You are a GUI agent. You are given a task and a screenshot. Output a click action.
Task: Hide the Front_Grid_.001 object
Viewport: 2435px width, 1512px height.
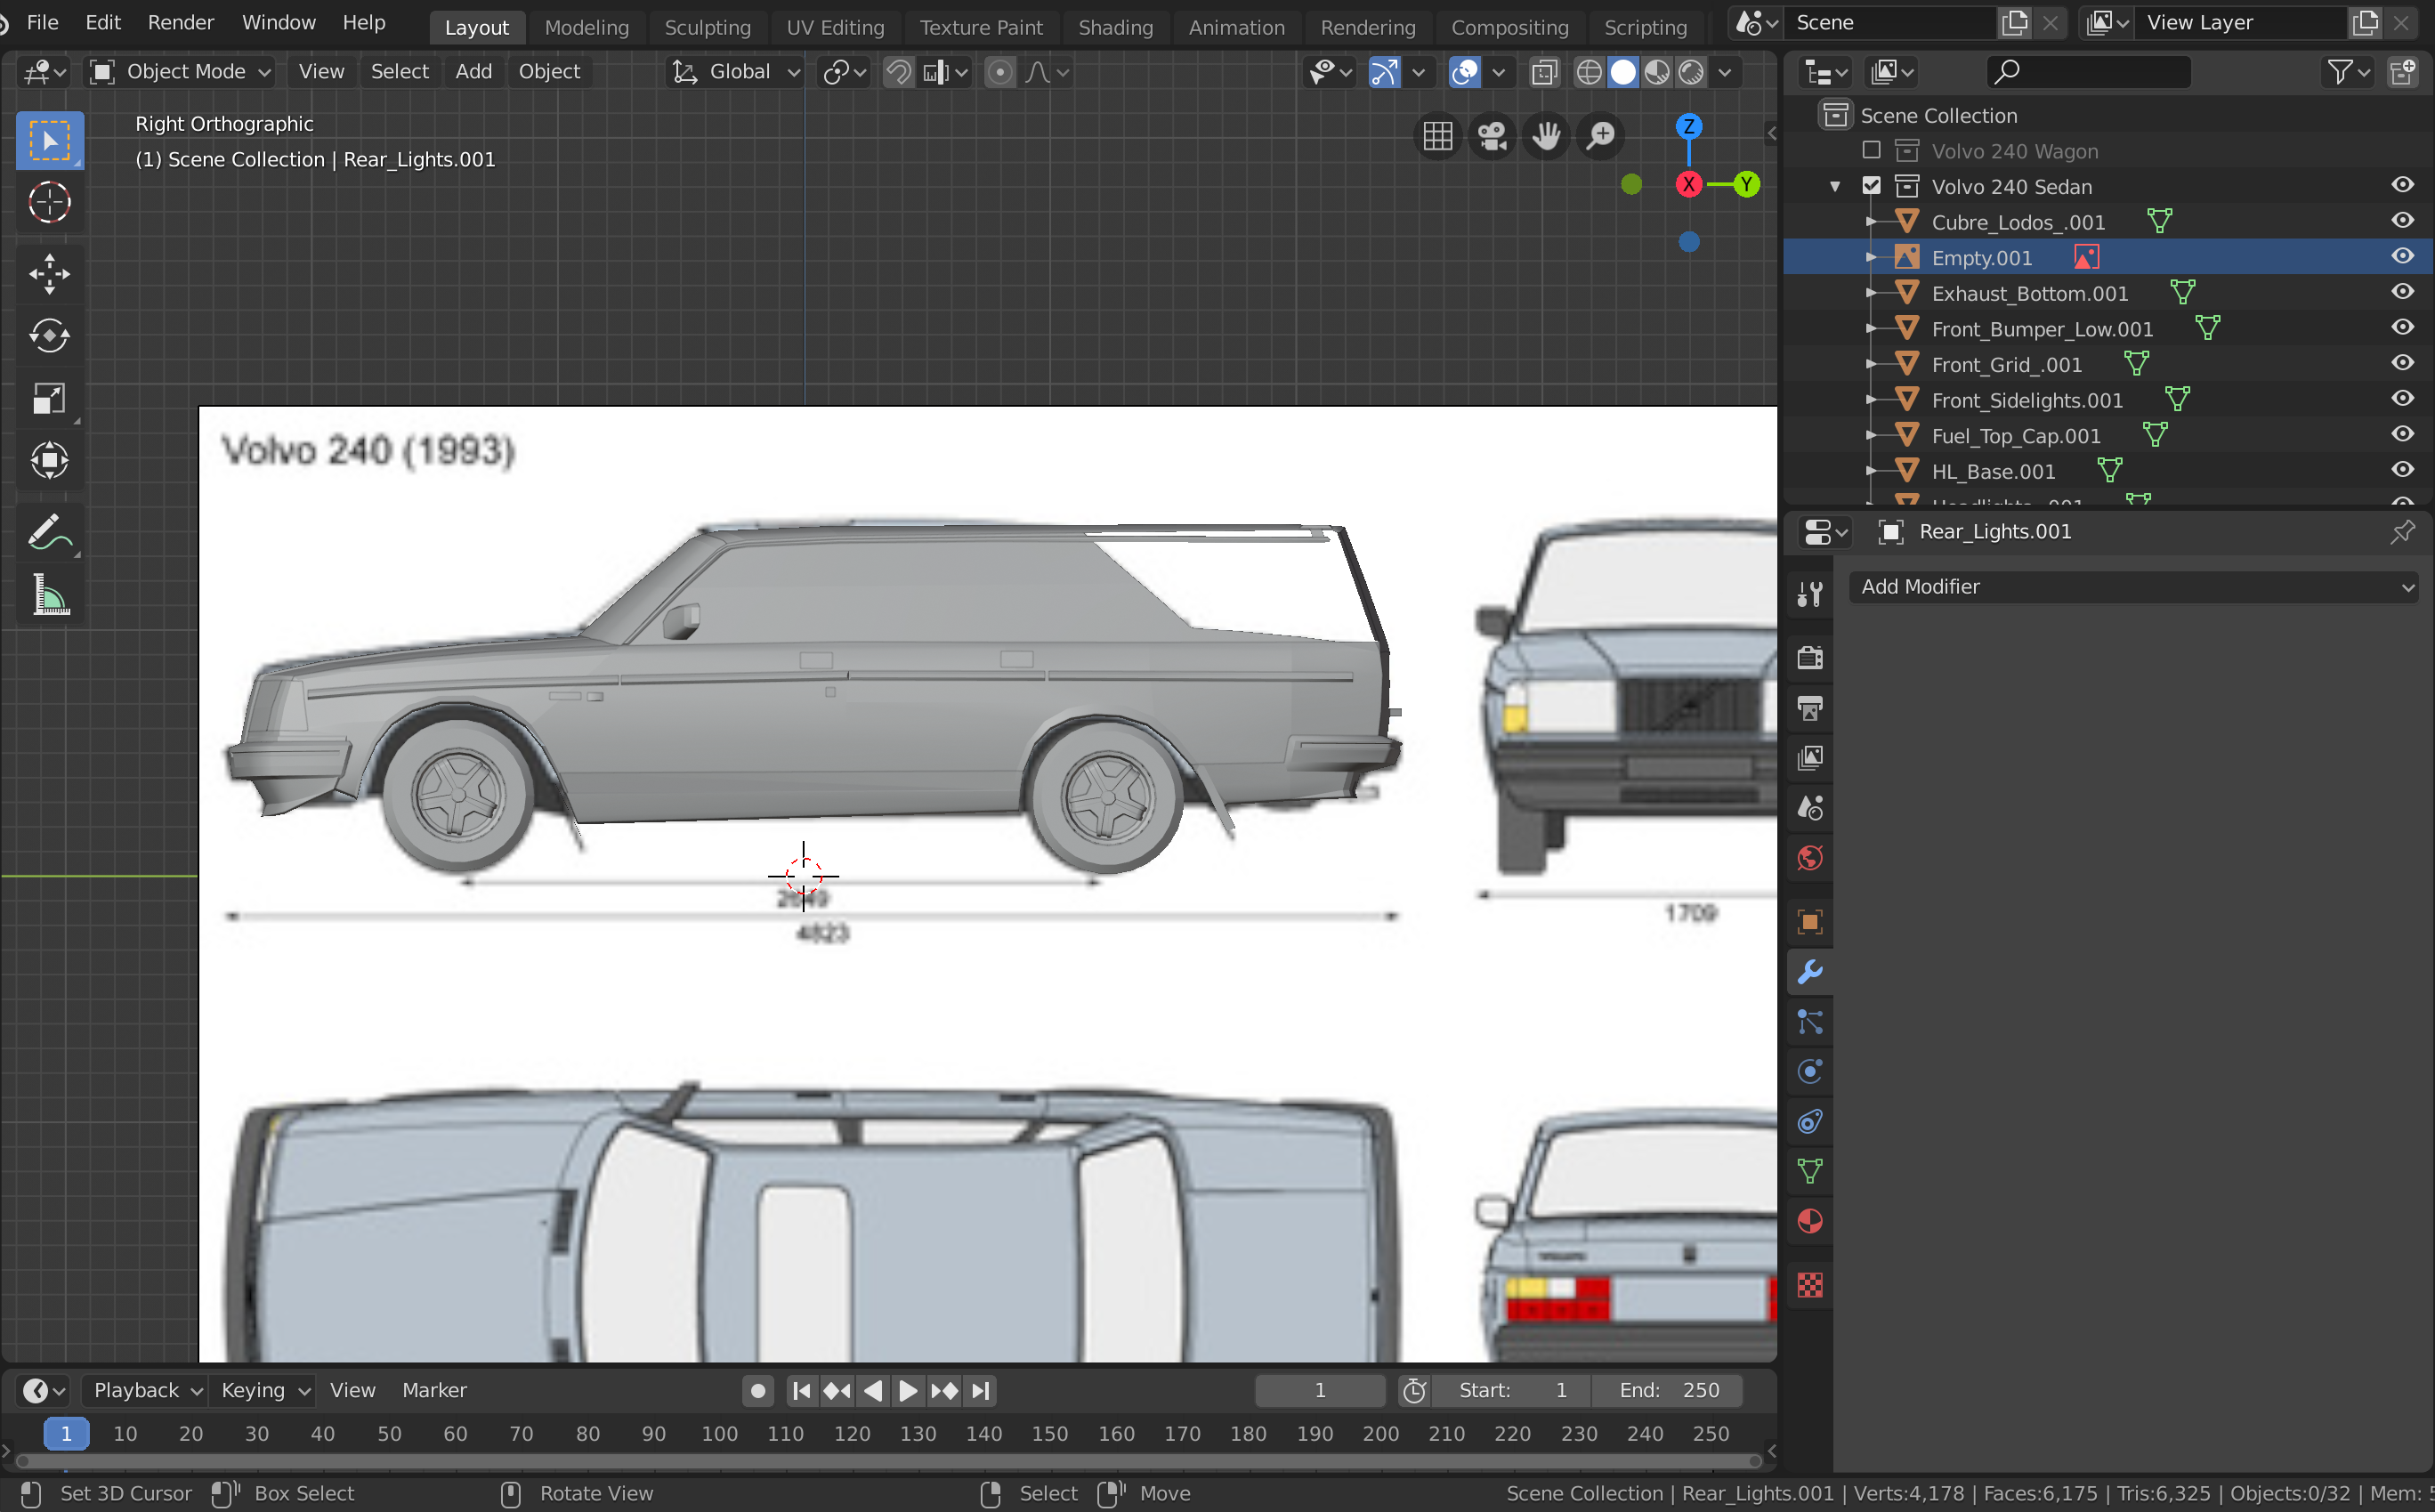[x=2402, y=364]
